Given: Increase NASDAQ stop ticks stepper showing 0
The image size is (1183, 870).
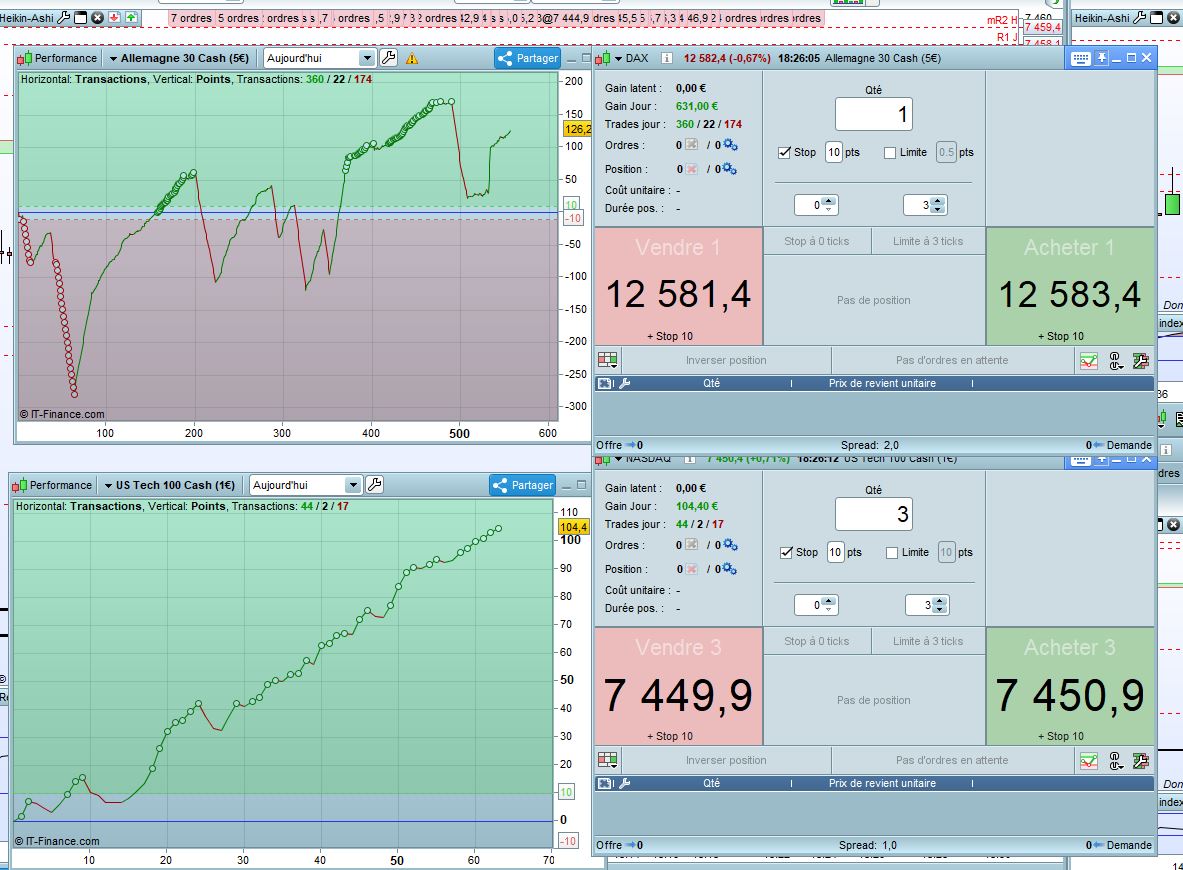Looking at the screenshot, I should [828, 601].
